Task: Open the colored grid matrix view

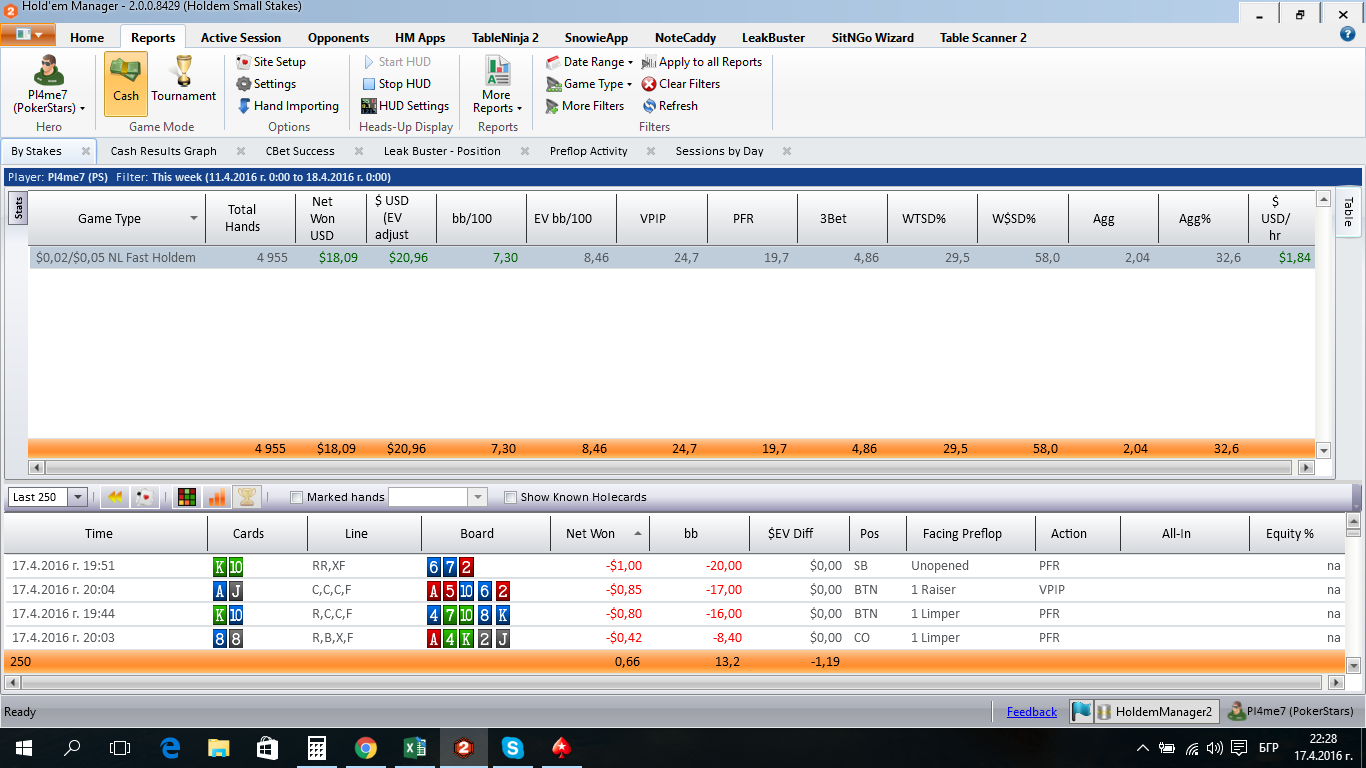Action: [186, 497]
